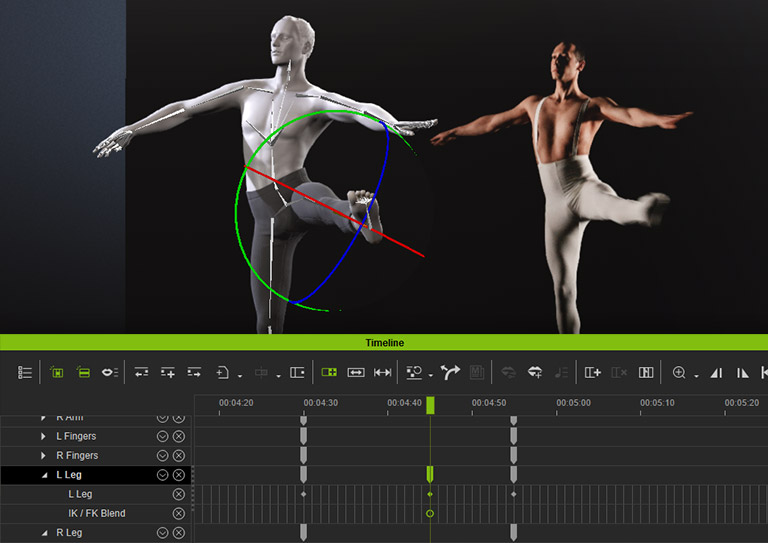Toggle the green frame-select box button
Screen dimensions: 768x543
pos(57,372)
